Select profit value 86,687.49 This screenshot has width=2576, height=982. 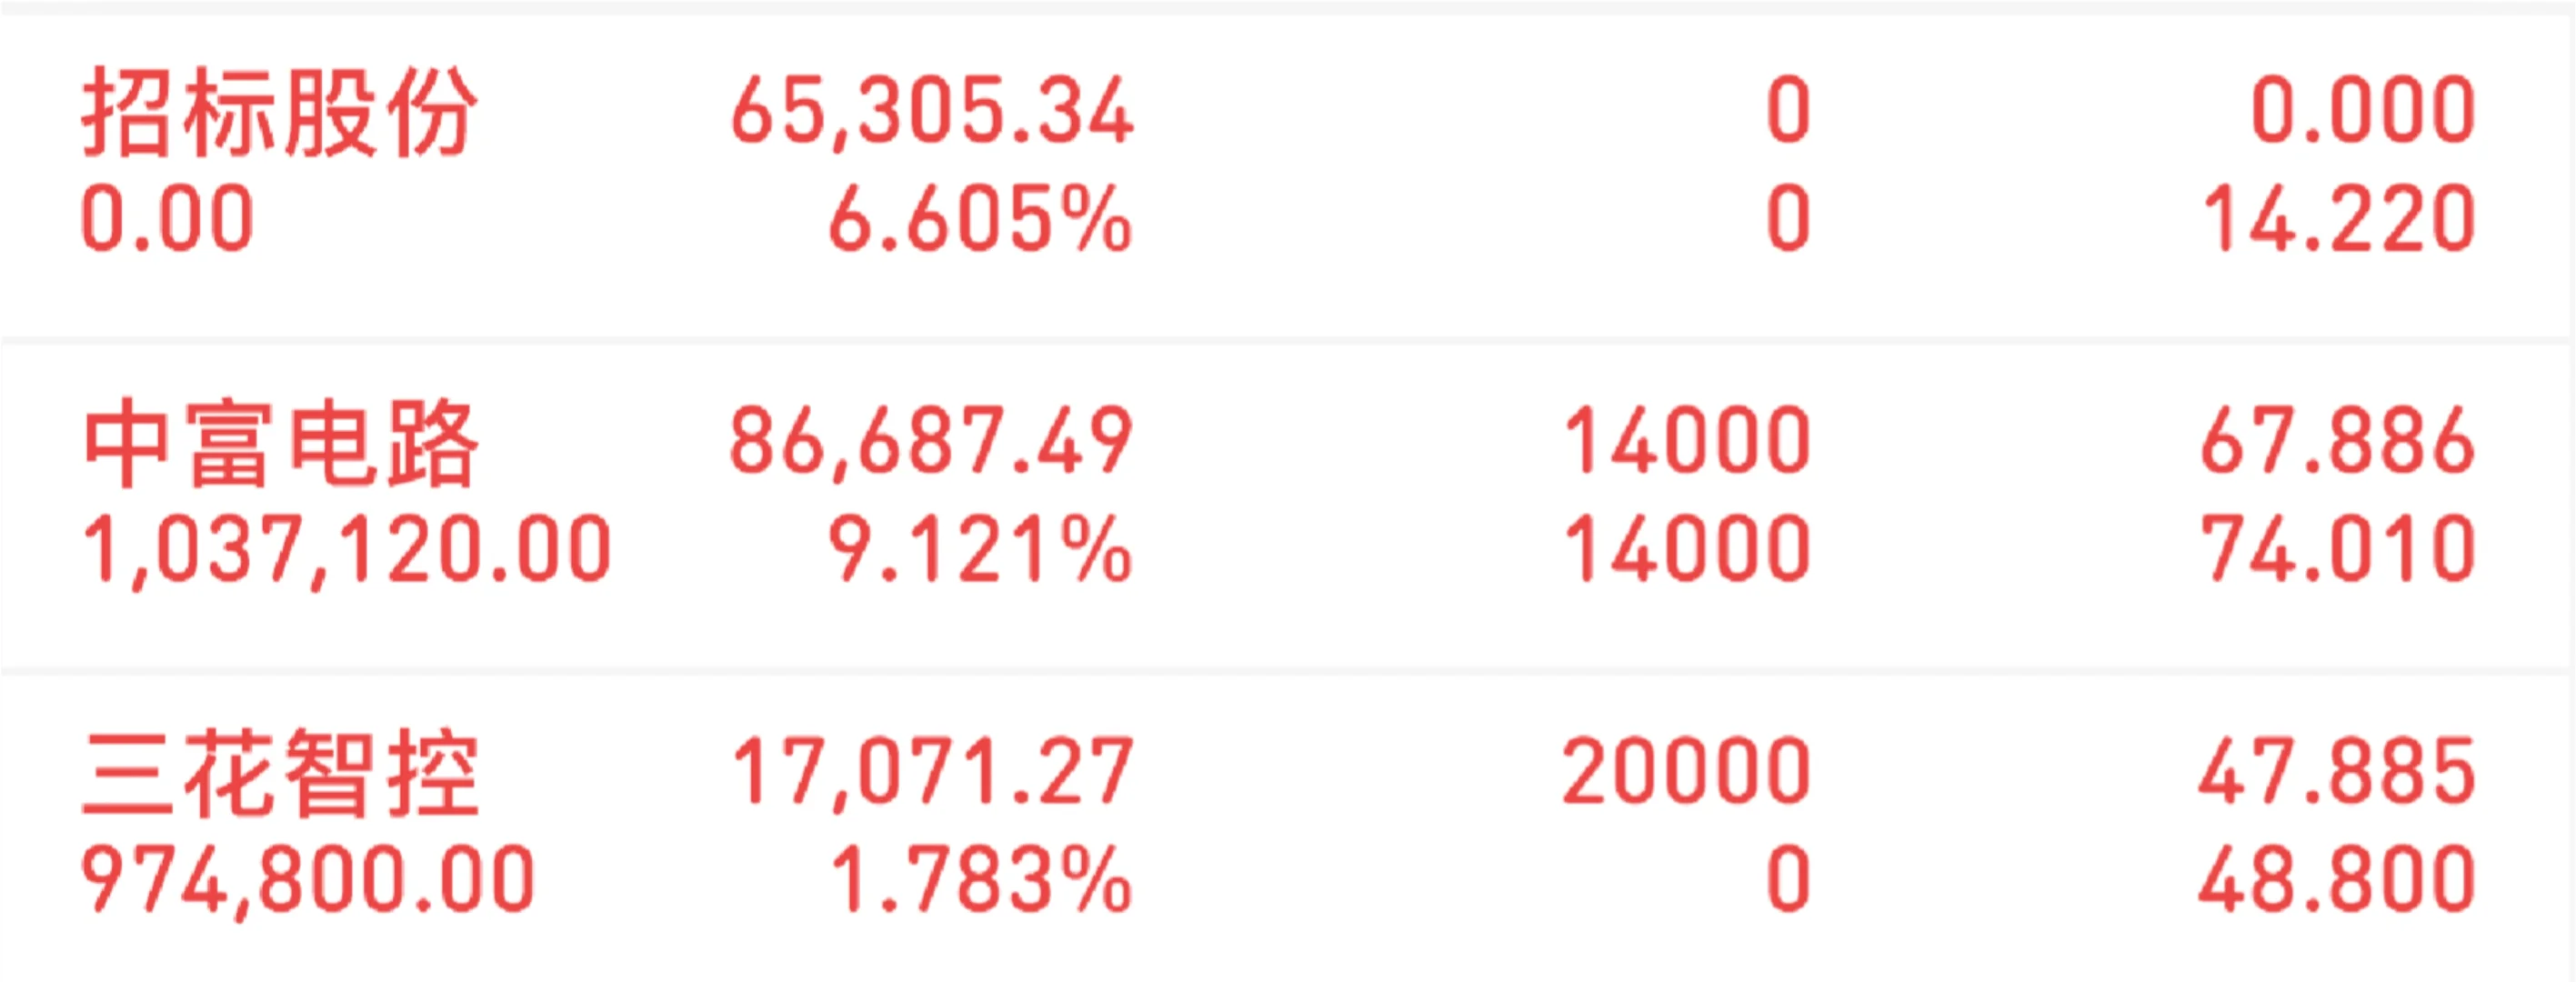coord(931,441)
